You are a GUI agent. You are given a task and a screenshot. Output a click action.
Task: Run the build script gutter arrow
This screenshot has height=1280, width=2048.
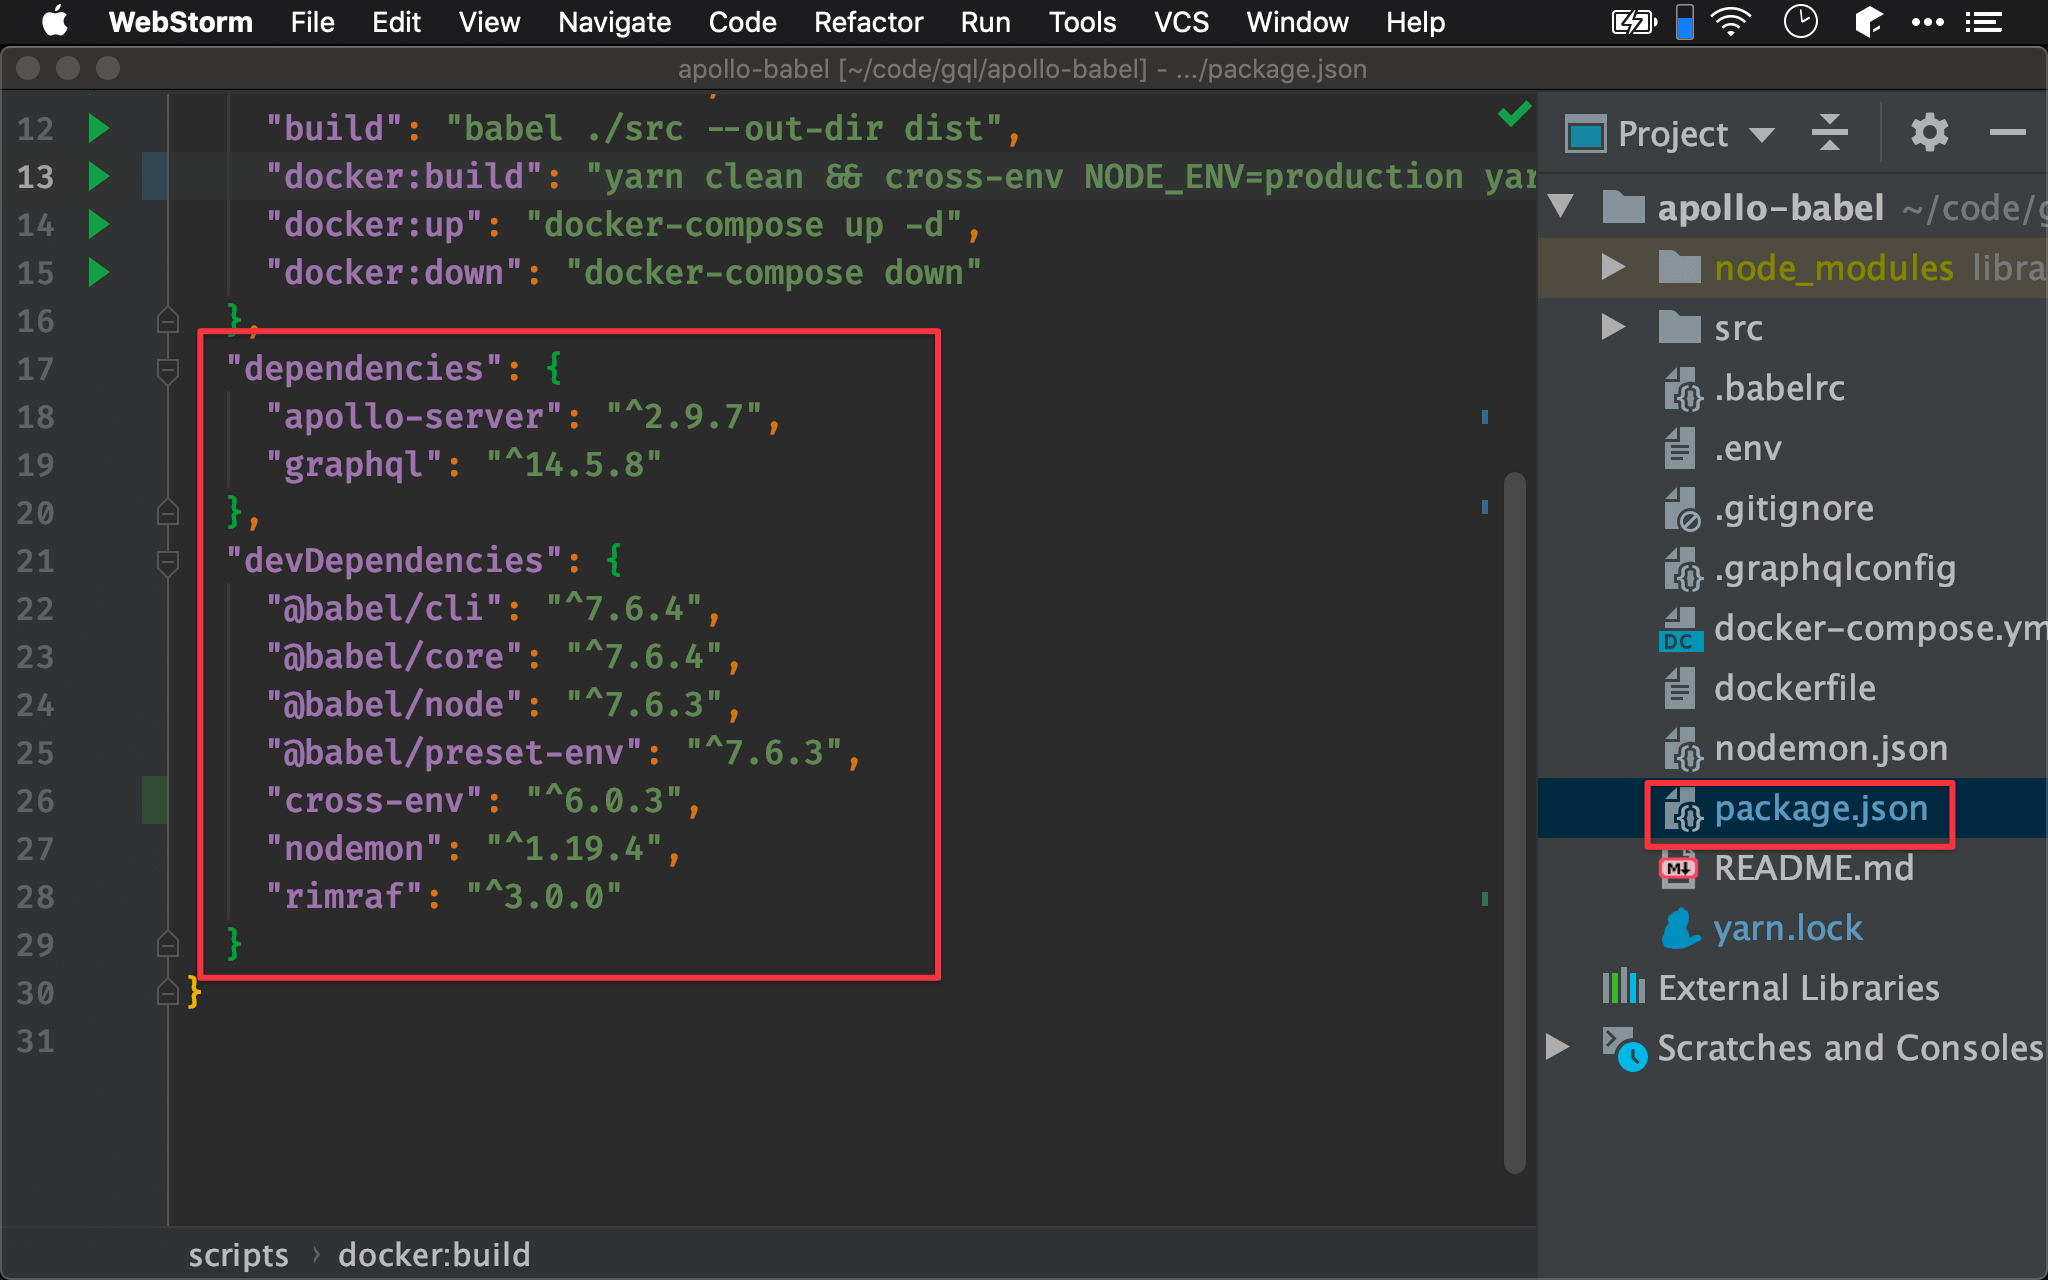coord(98,128)
